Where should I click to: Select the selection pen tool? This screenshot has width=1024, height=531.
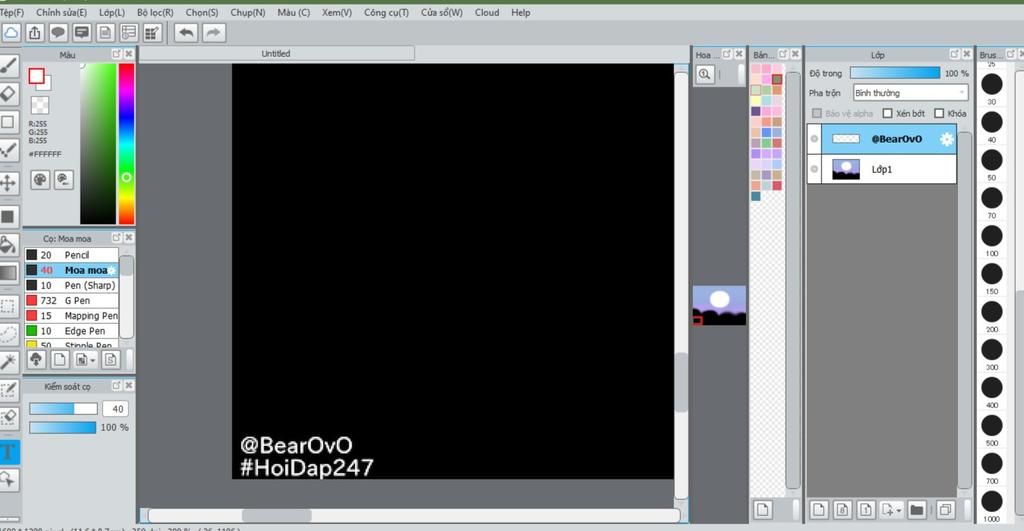point(8,391)
